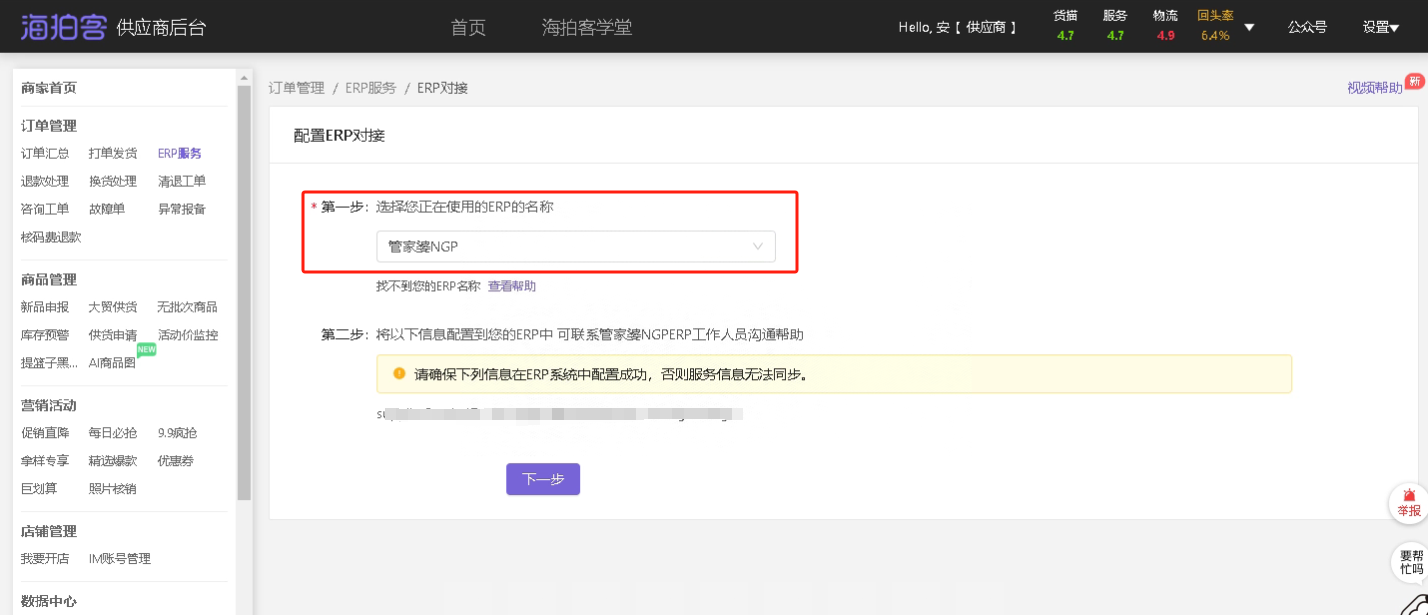Click the 货描 4.7 score
This screenshot has height=615, width=1428.
click(x=1066, y=26)
